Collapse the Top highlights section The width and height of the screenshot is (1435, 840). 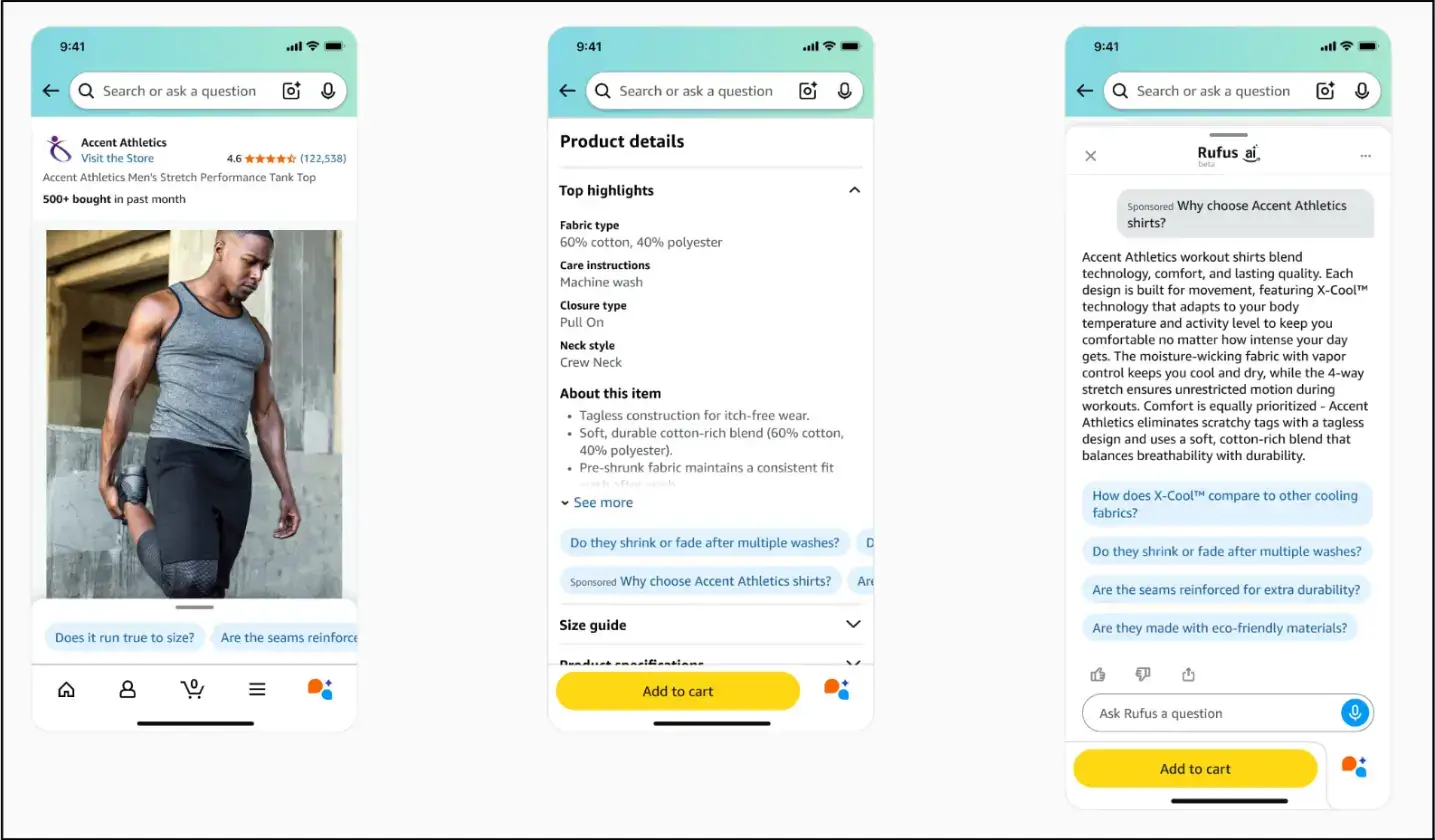click(854, 190)
